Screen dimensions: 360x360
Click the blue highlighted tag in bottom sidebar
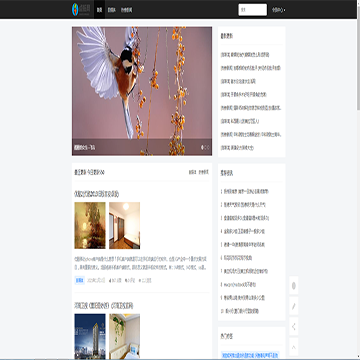[x=250, y=355]
